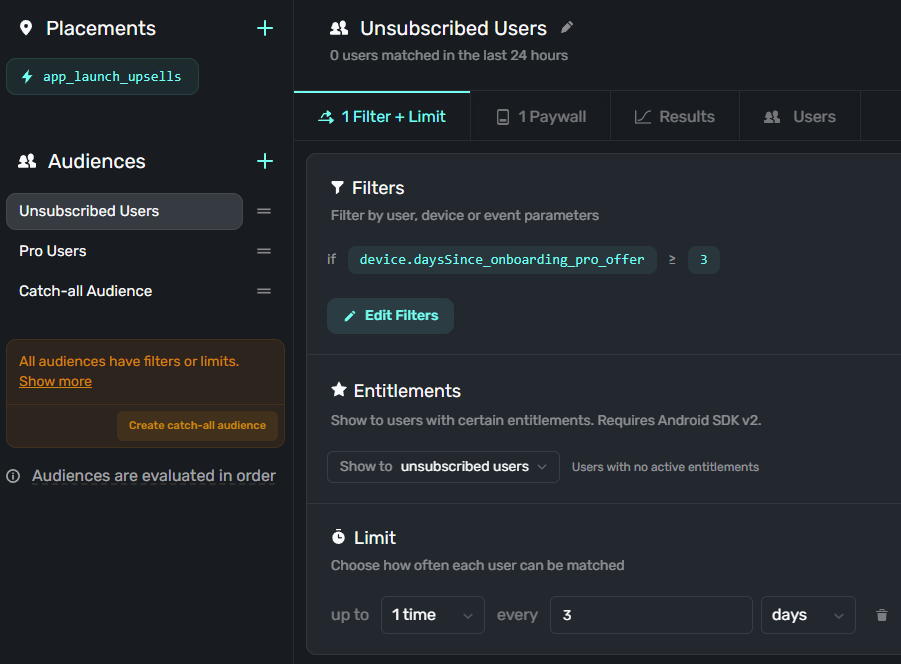Open the app_launch_upsells placement
The width and height of the screenshot is (901, 664).
coord(102,77)
